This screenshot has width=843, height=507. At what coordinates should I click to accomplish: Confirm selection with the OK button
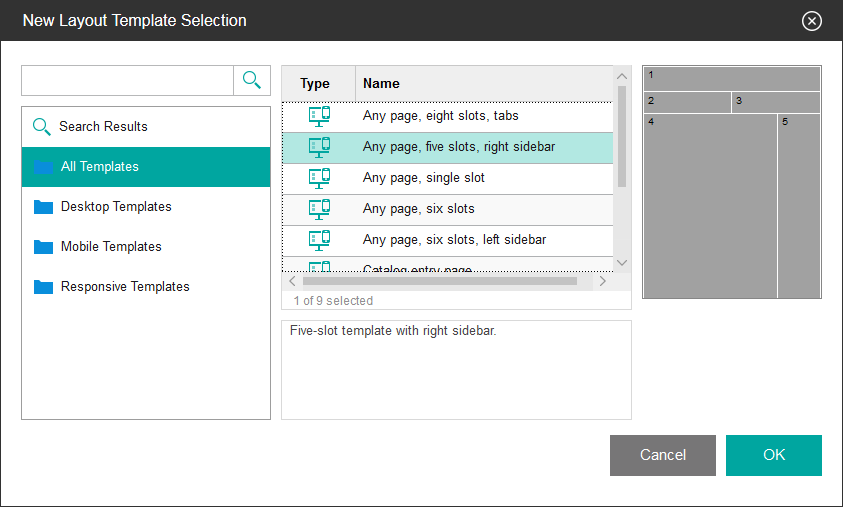(773, 455)
